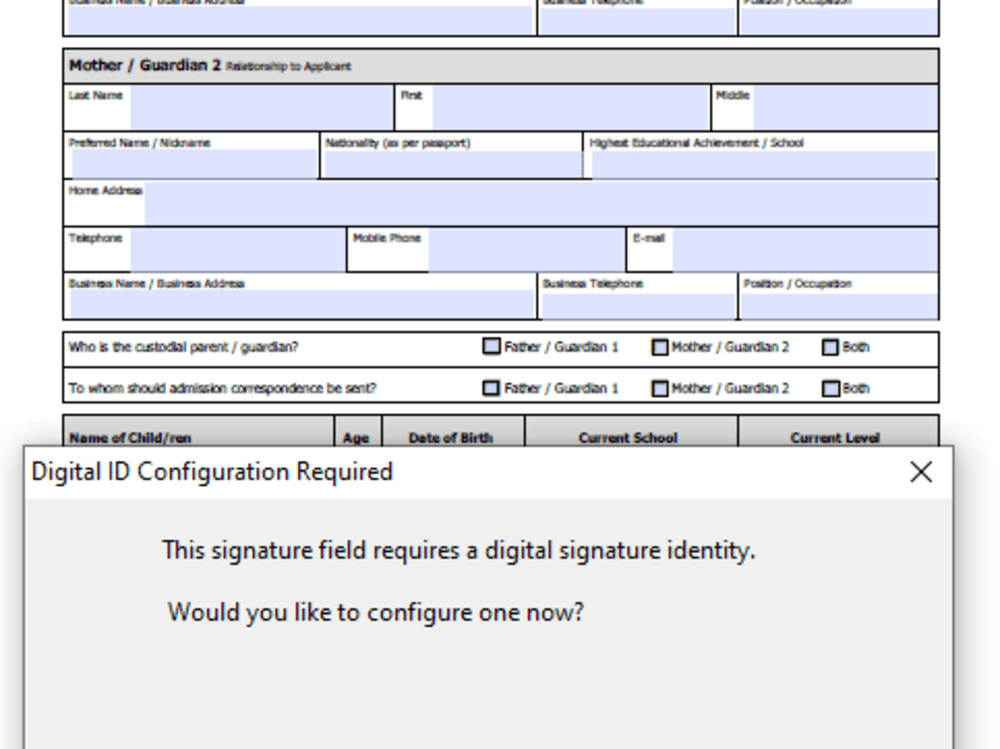Check Father / Guardian 1 for admission correspondence

pyautogui.click(x=491, y=388)
